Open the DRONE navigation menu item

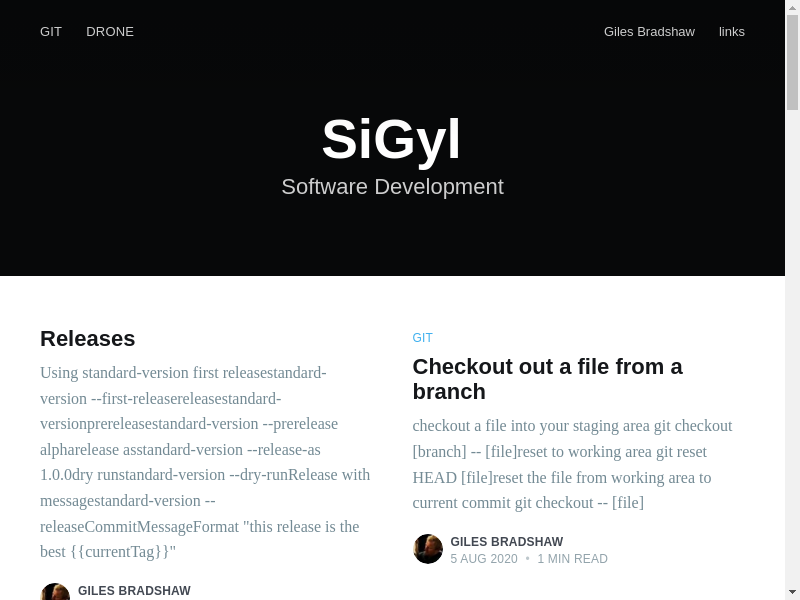tap(110, 31)
